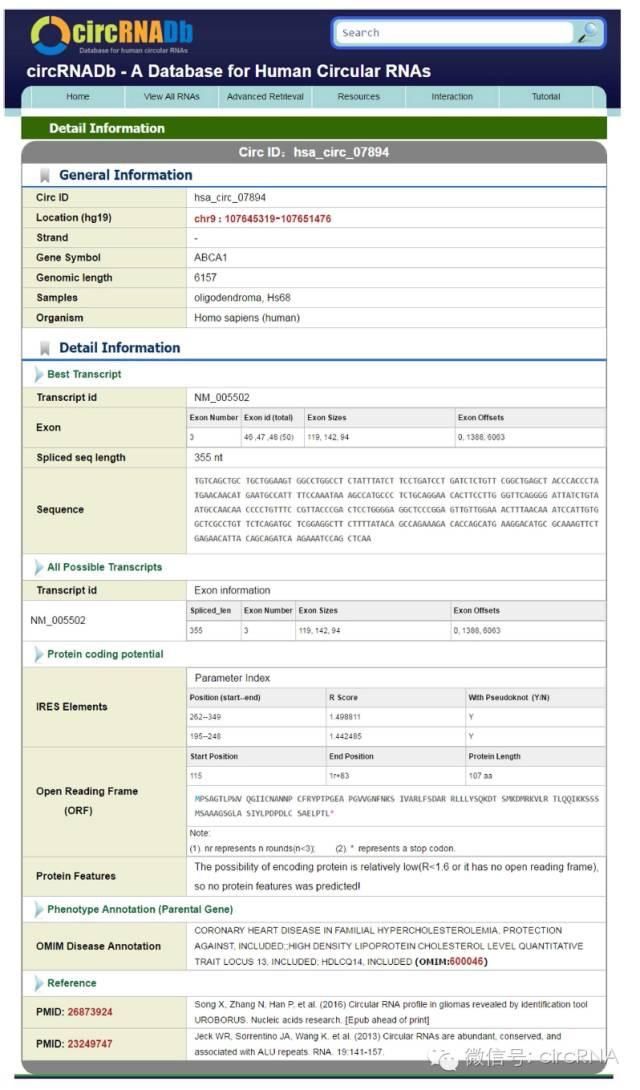Open the Home menu tab
The image size is (640, 1090).
coord(77,97)
